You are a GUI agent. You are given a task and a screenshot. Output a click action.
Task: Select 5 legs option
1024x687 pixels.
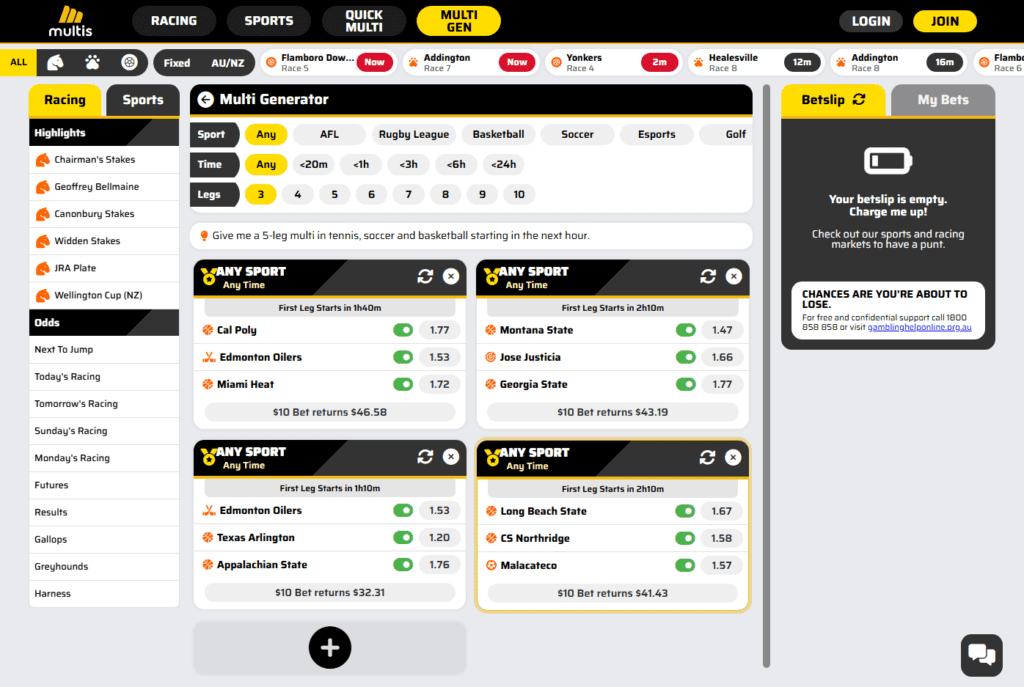[334, 195]
